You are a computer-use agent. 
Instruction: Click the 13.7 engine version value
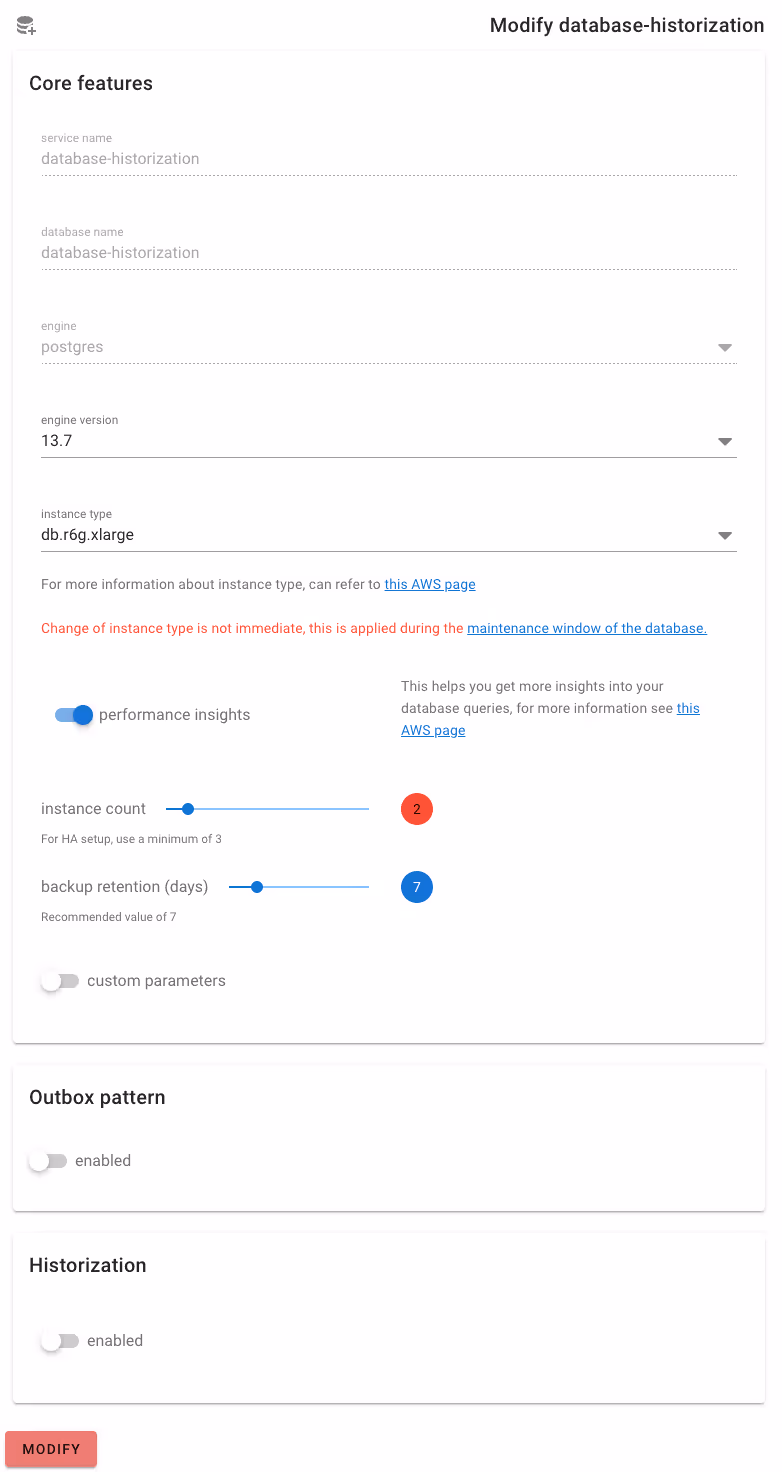(56, 441)
